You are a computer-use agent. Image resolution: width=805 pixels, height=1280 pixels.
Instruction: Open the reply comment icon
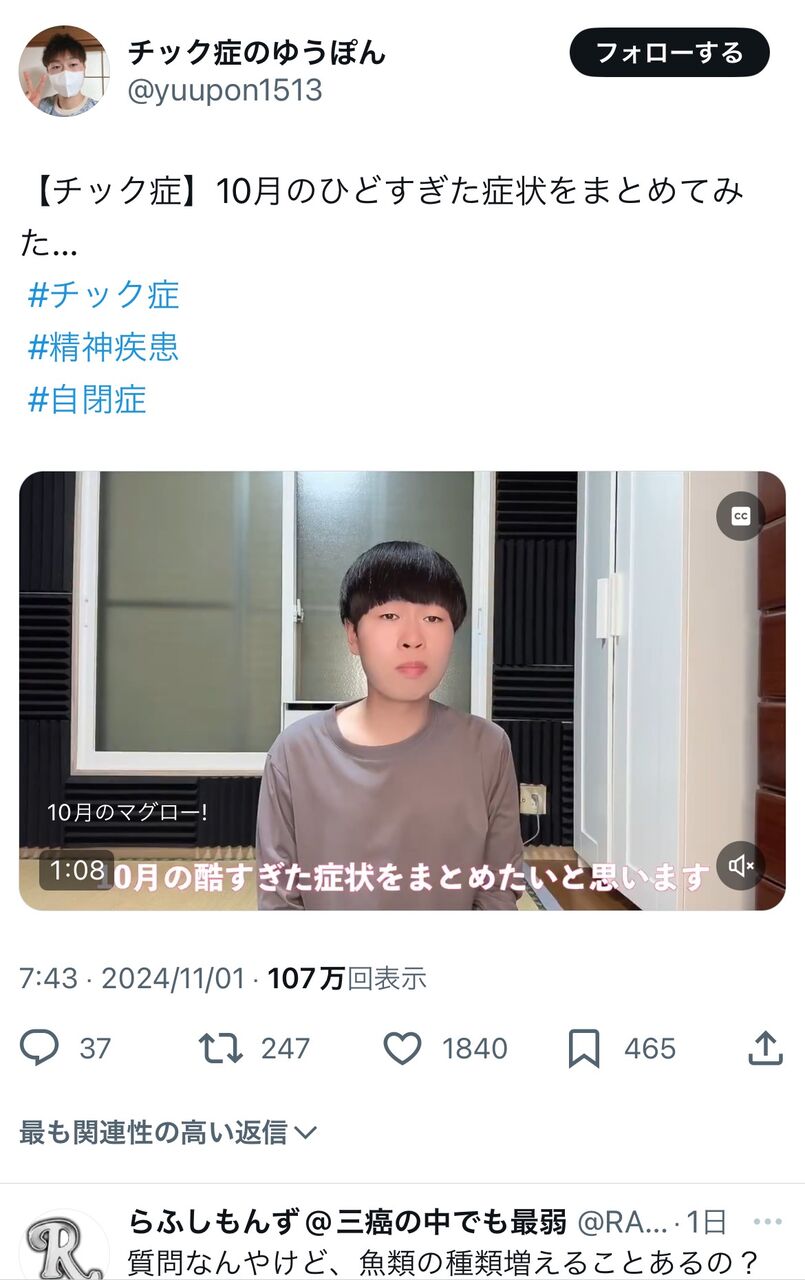pyautogui.click(x=40, y=1048)
